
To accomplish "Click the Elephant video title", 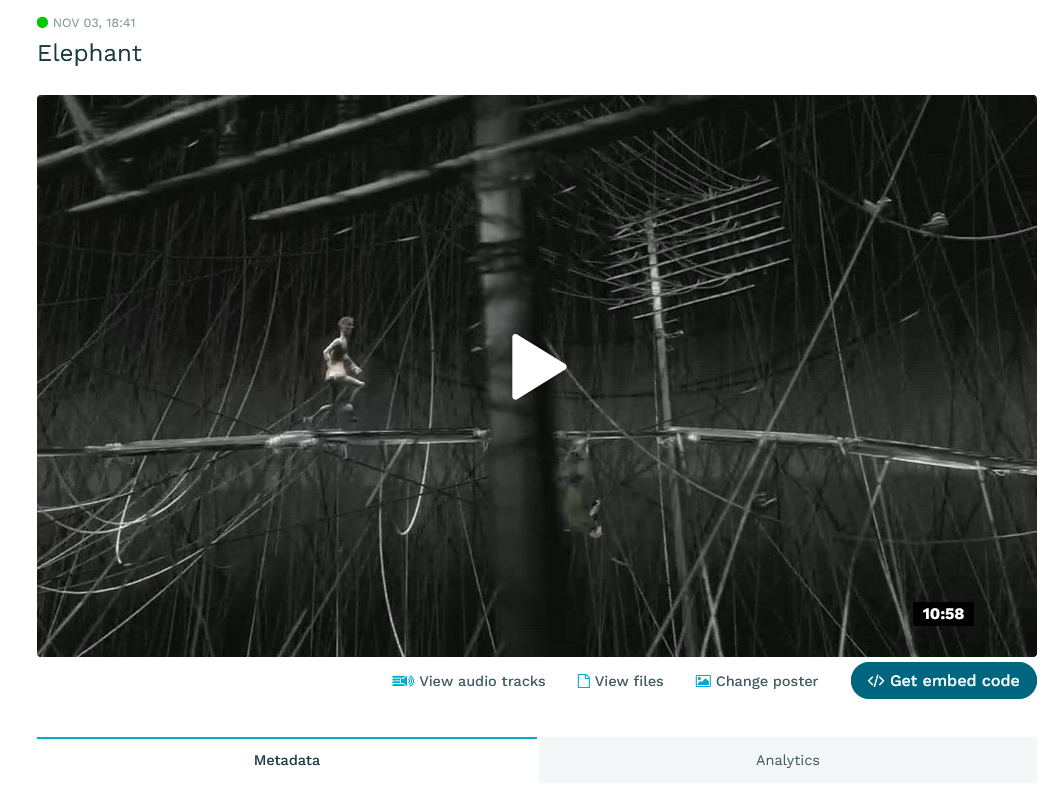I will pyautogui.click(x=89, y=53).
